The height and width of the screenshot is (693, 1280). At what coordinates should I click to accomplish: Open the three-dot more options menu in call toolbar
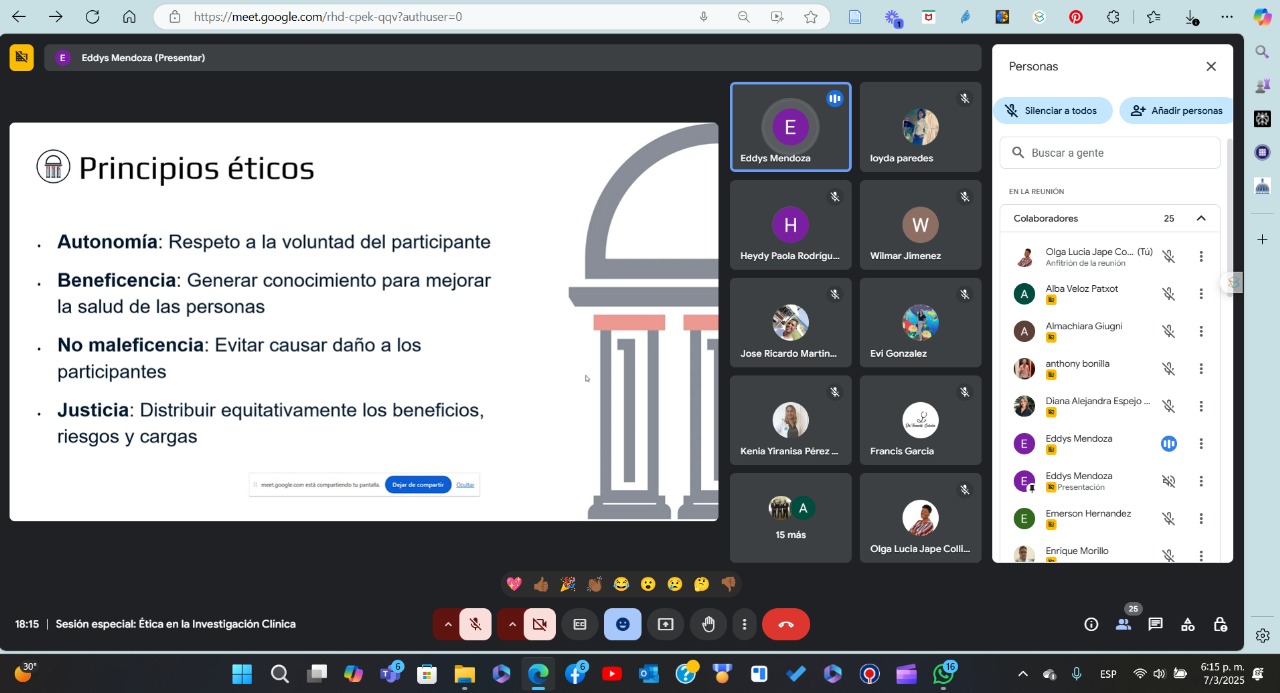(x=744, y=624)
